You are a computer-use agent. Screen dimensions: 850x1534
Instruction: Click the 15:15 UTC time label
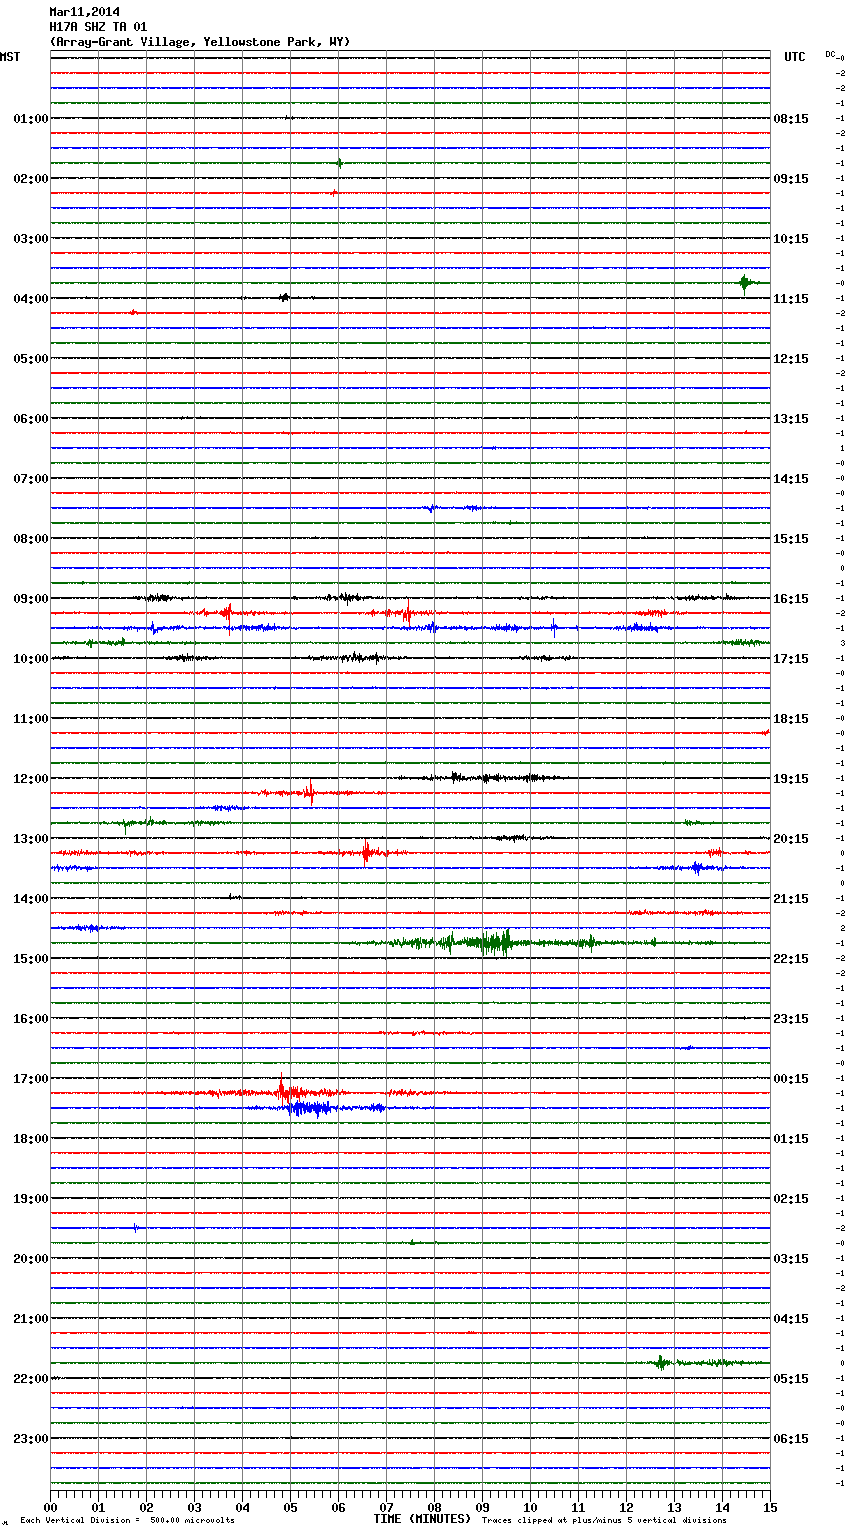(791, 539)
